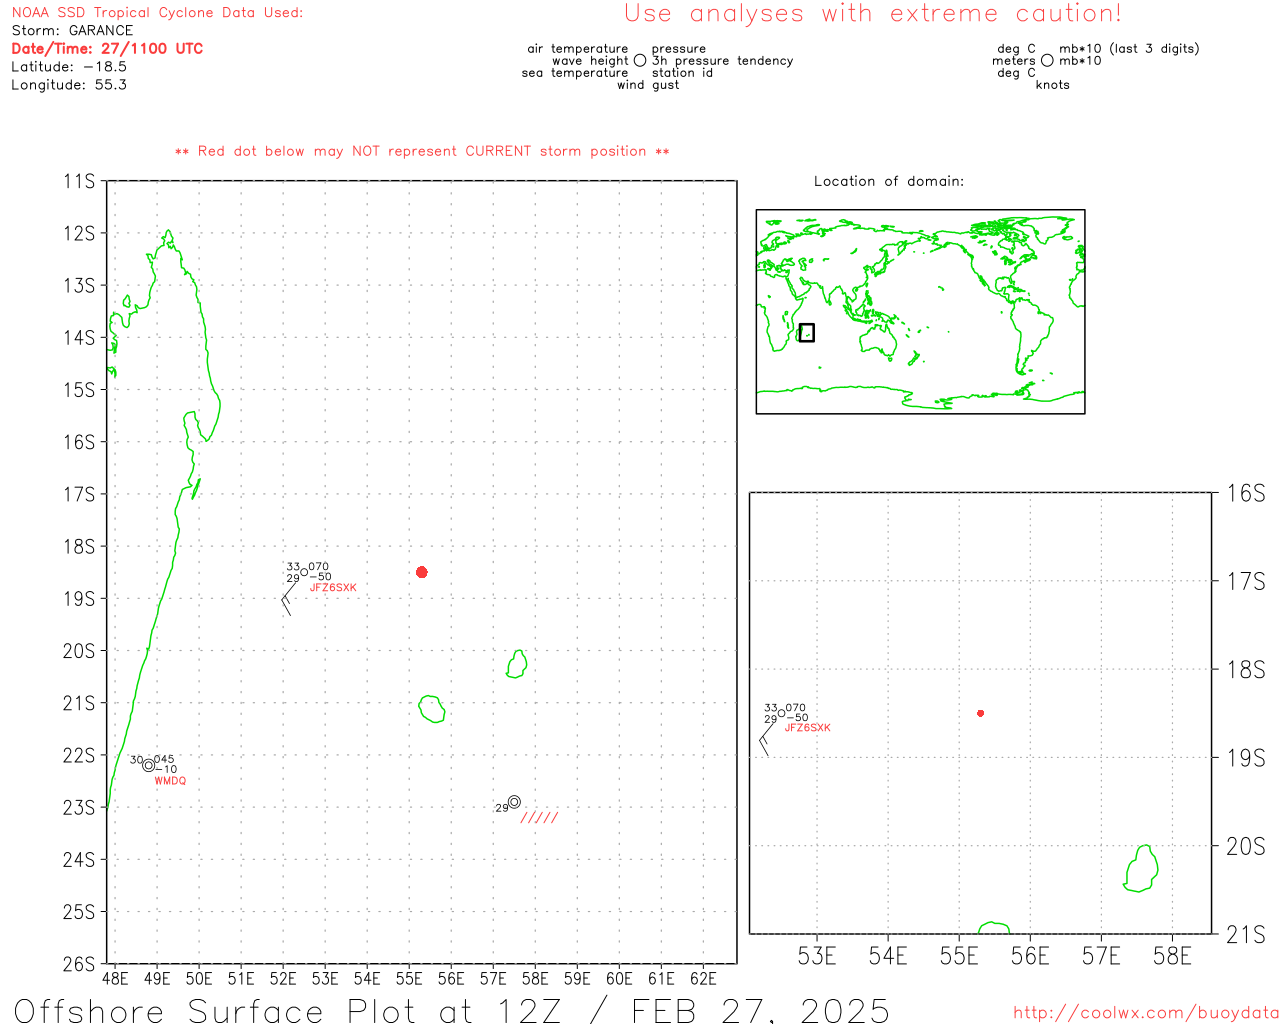Image resolution: width=1280 pixels, height=1024 pixels.
Task: Click the '21S' label on zoomed map axis
Action: point(1246,935)
